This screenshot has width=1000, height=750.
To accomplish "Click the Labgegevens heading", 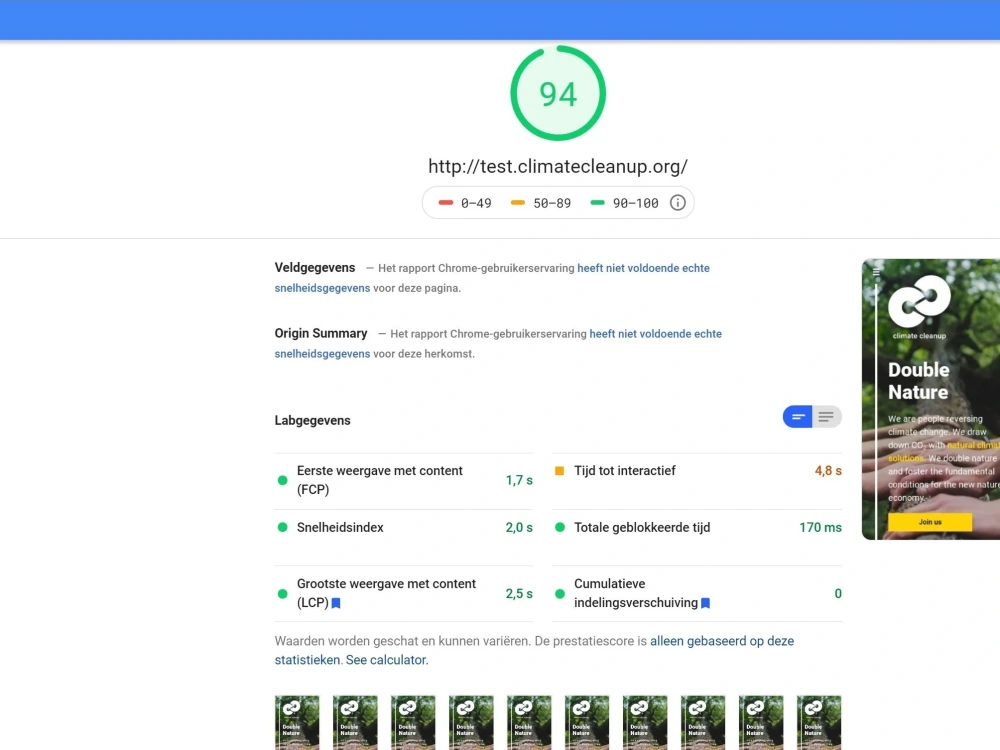I will point(312,420).
